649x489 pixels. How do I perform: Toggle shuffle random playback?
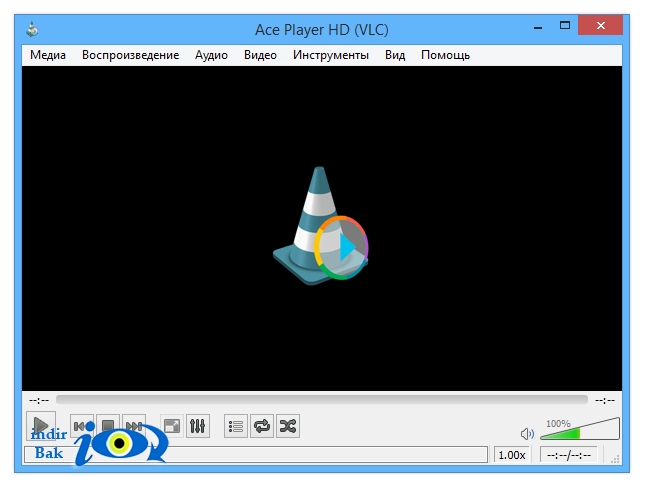288,426
